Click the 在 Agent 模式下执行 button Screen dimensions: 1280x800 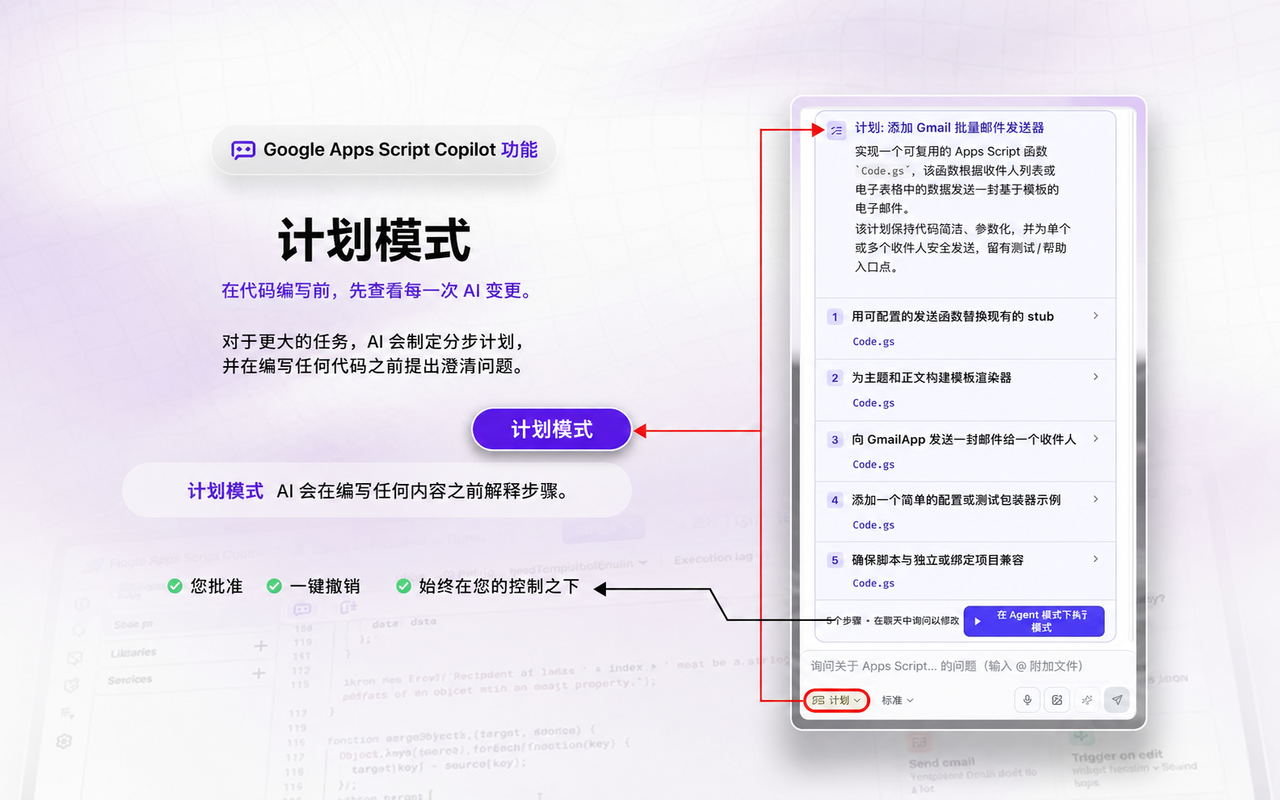pyautogui.click(x=1034, y=621)
